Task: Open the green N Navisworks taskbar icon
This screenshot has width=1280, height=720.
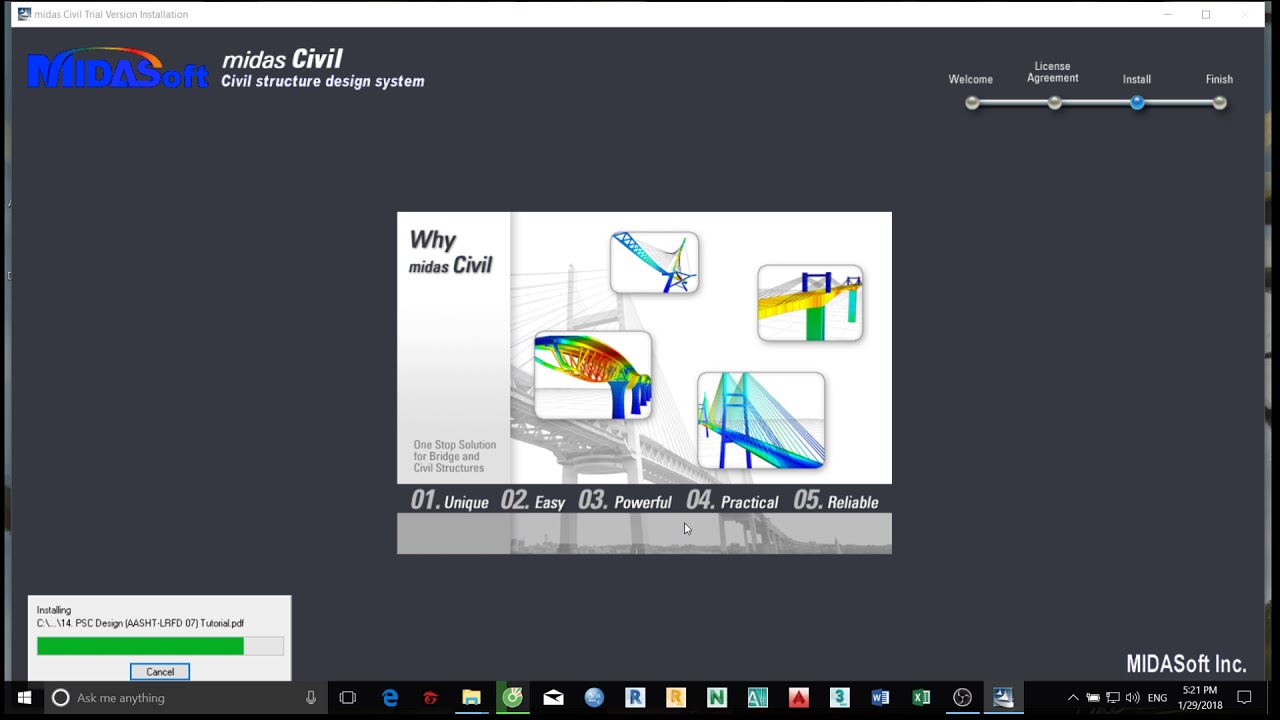Action: (717, 698)
